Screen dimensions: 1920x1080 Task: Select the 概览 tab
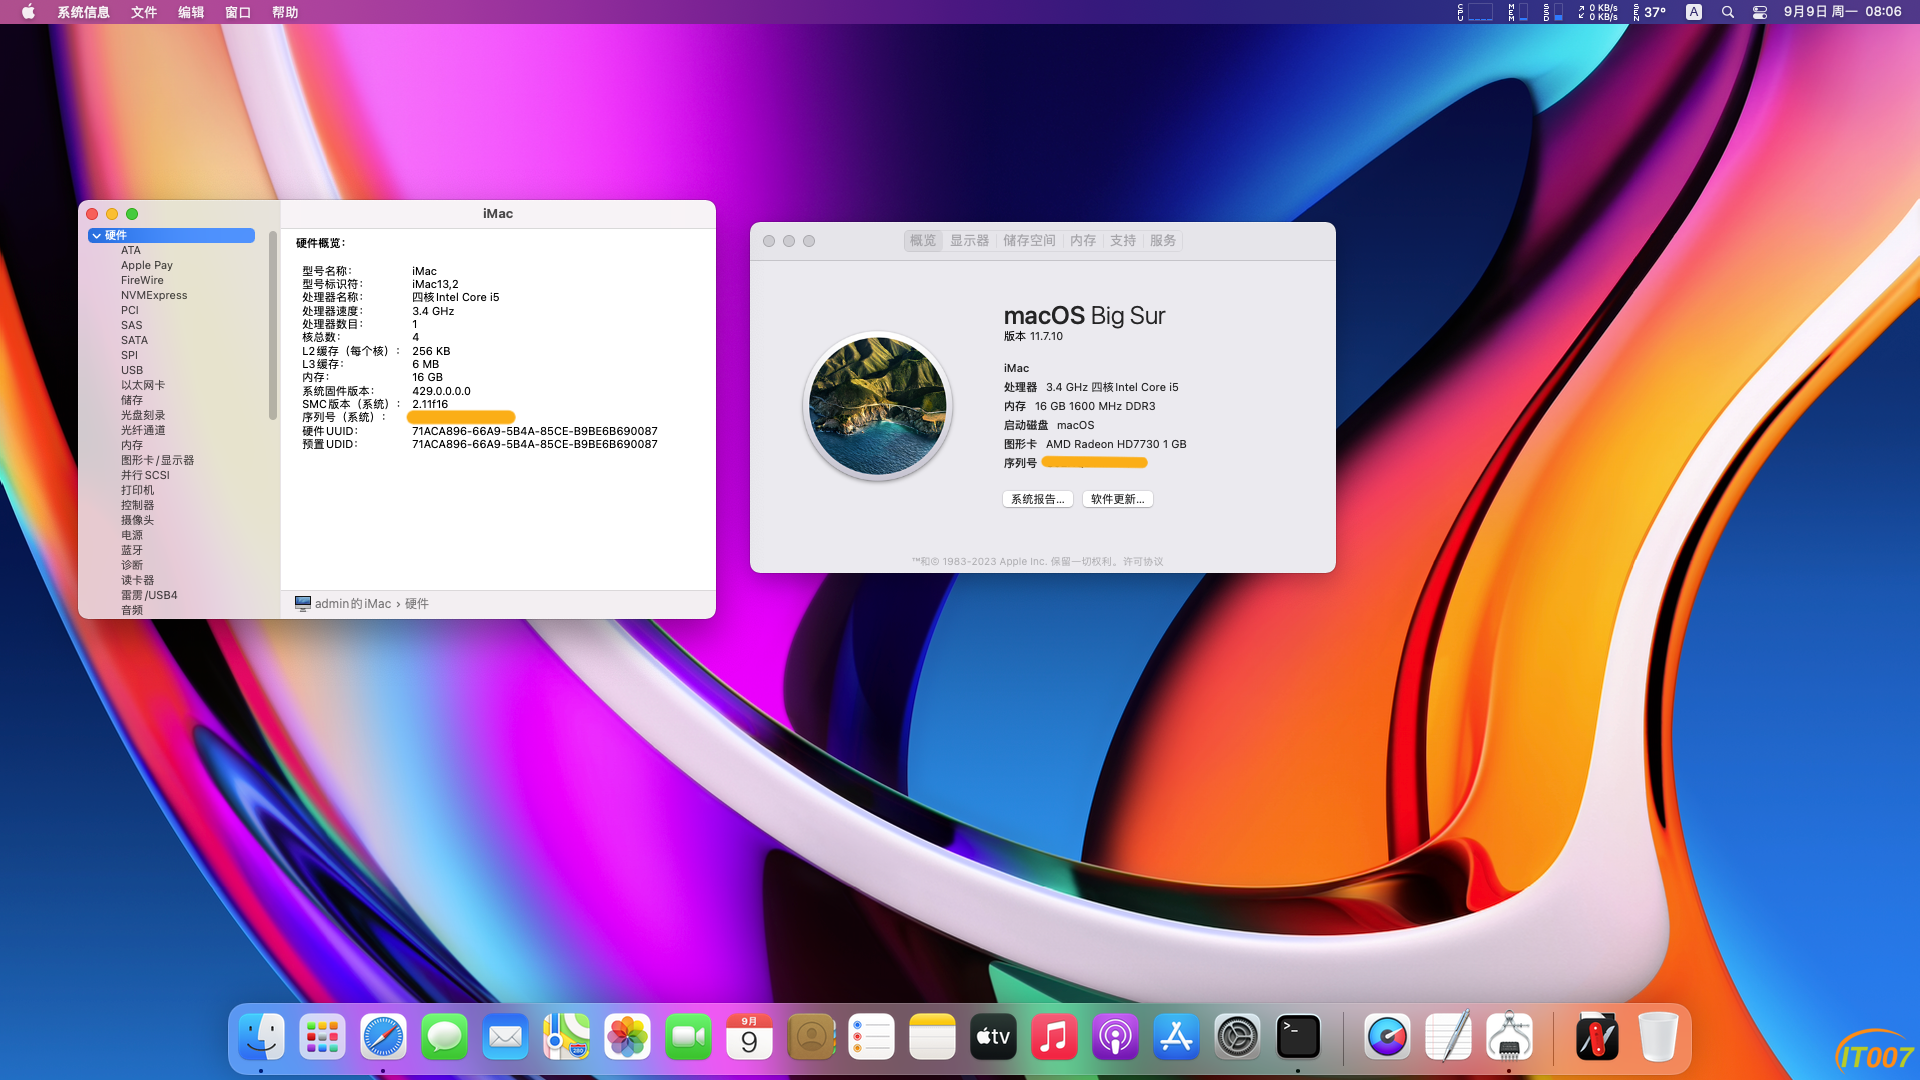923,240
